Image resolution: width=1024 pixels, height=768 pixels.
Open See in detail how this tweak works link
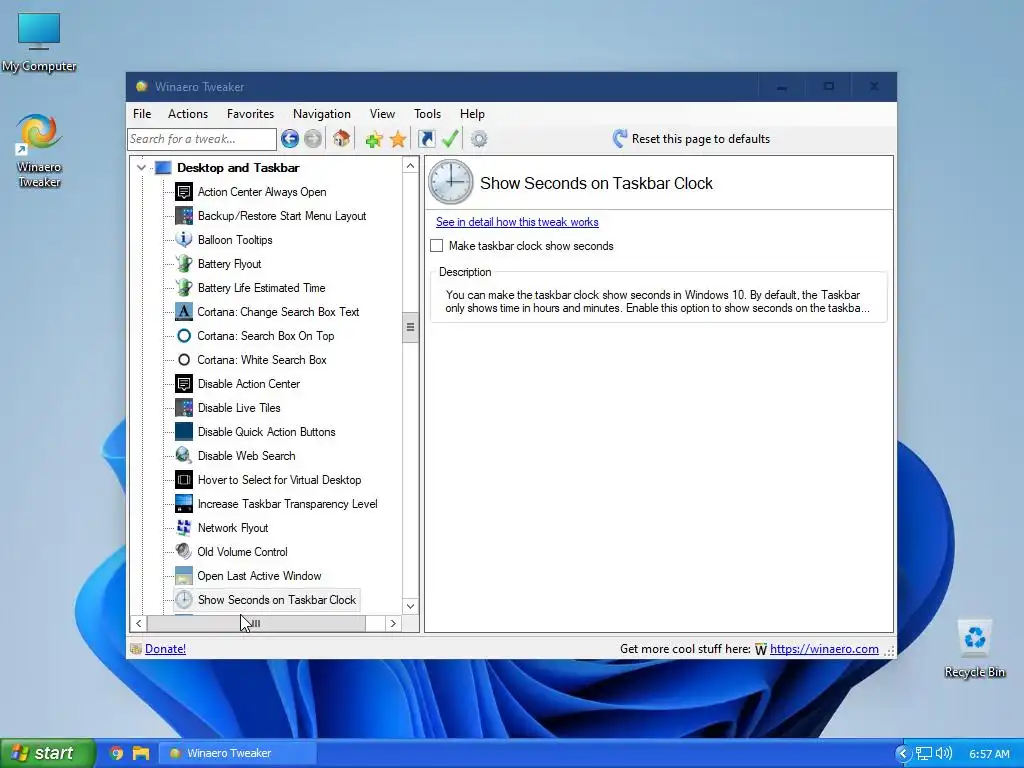pos(517,222)
